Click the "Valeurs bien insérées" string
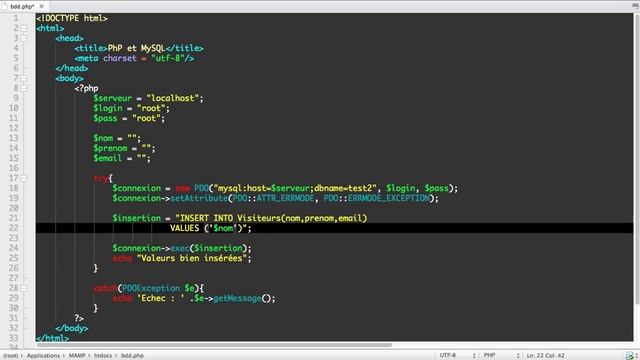This screenshot has height=360, width=640. tap(192, 258)
